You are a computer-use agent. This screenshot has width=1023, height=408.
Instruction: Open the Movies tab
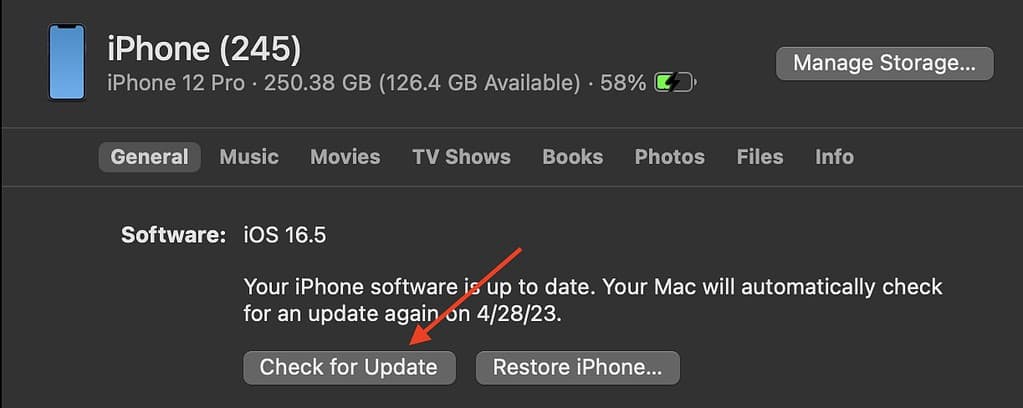[x=345, y=157]
